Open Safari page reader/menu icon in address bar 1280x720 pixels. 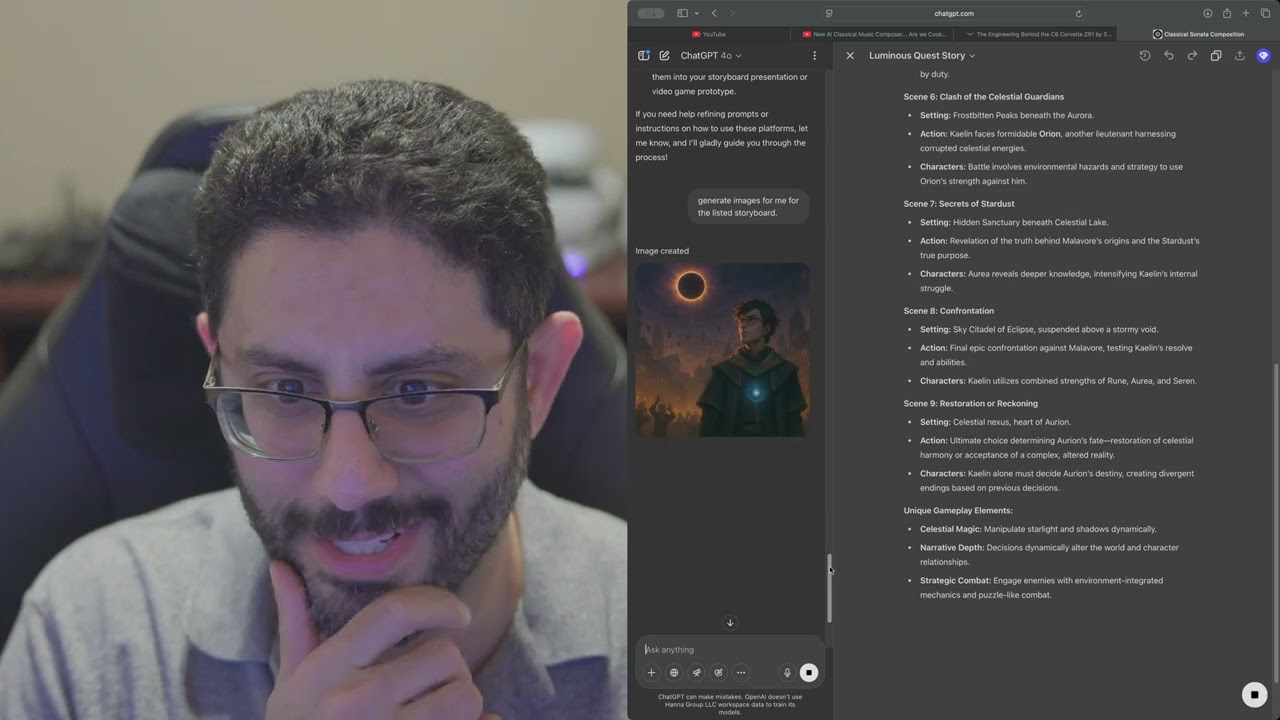coord(829,13)
